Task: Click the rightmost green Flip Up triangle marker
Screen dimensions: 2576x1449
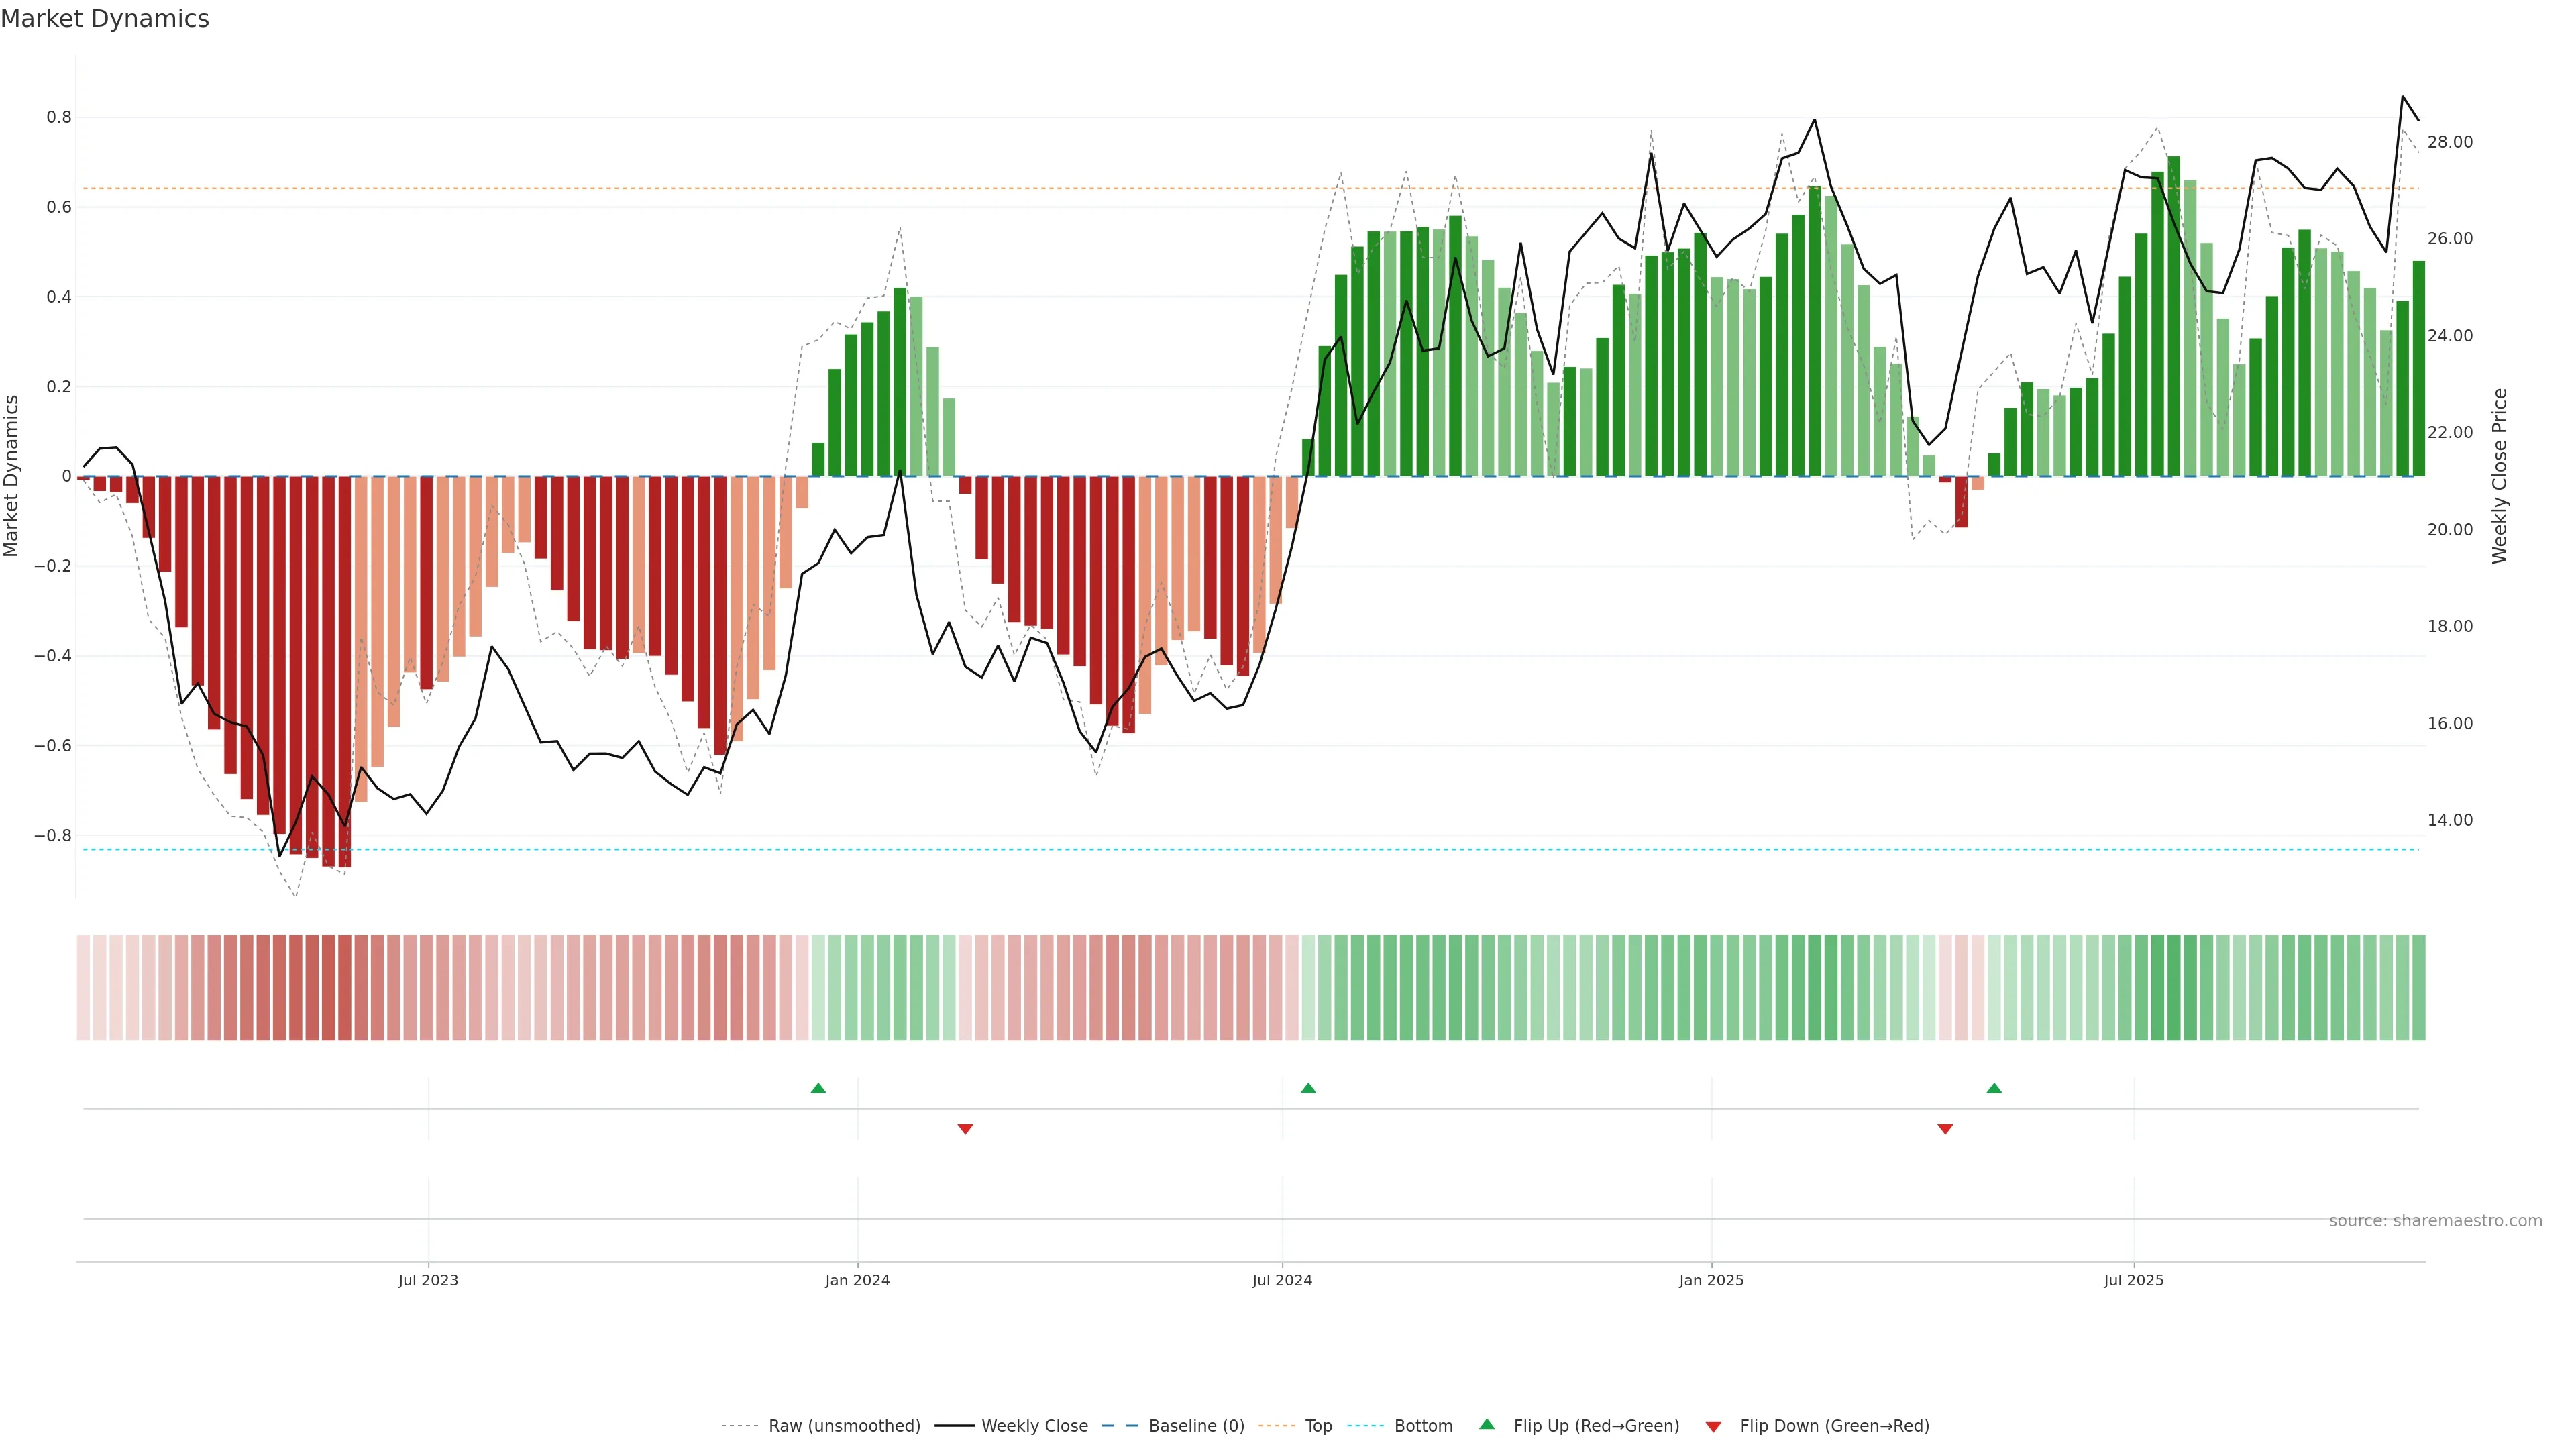Action: click(1994, 1088)
